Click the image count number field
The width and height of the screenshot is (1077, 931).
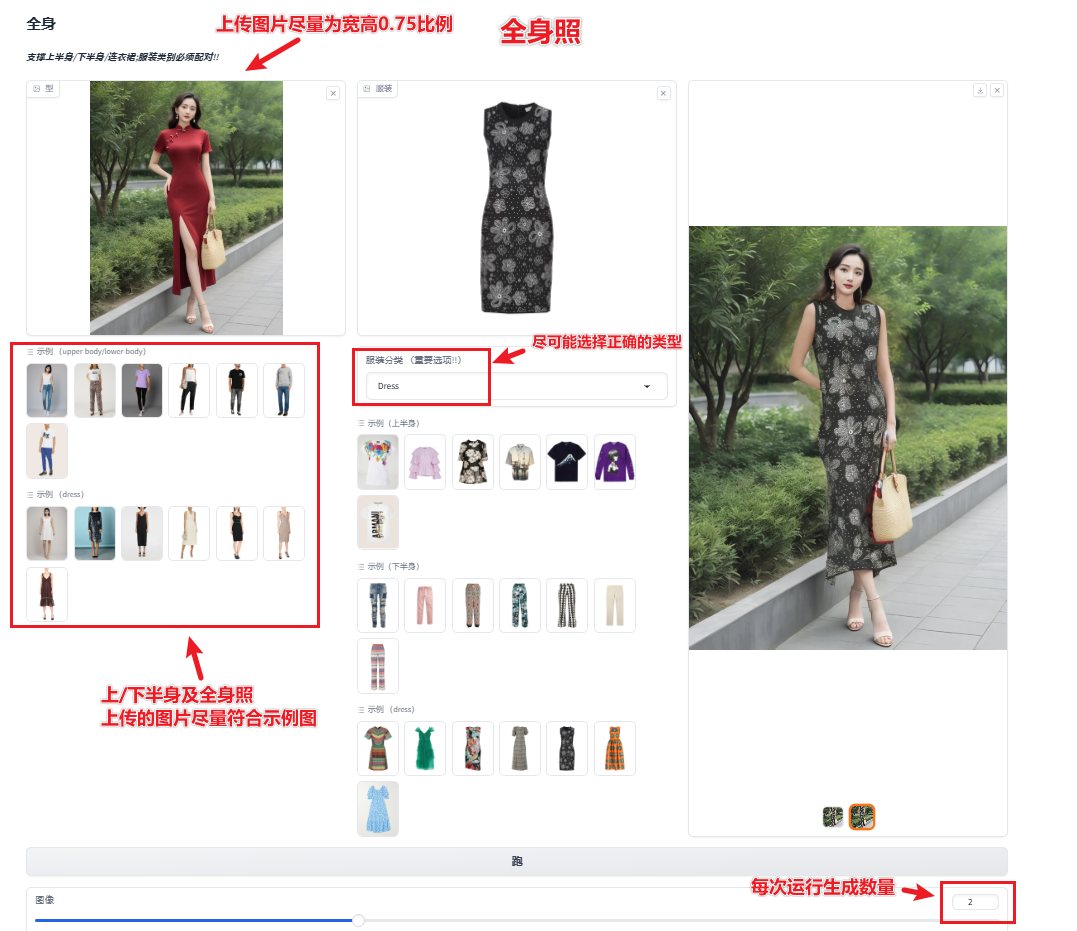point(975,902)
